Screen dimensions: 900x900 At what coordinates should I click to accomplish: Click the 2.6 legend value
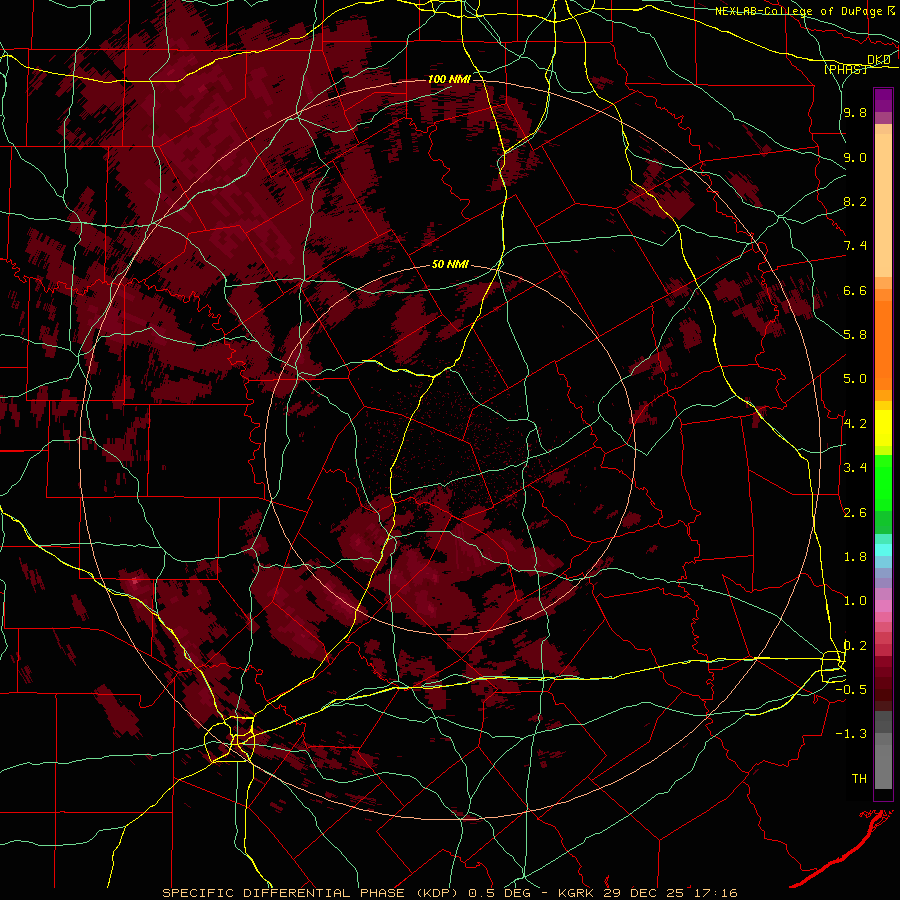855,513
